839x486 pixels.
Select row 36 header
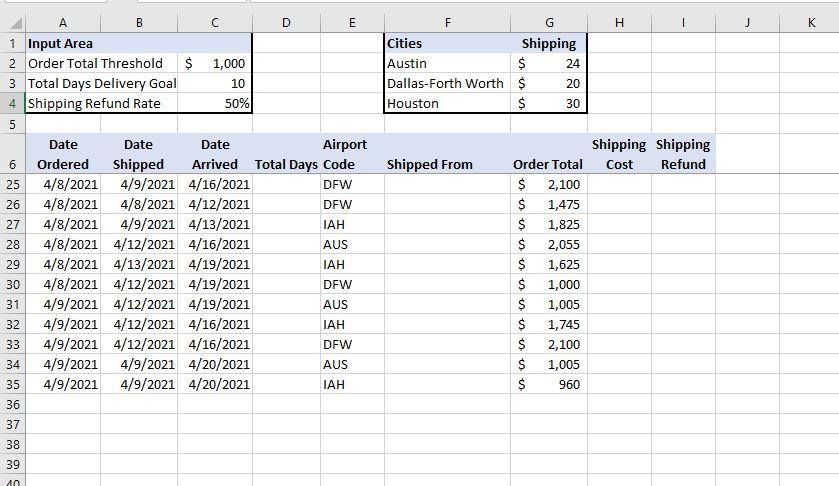coord(12,404)
